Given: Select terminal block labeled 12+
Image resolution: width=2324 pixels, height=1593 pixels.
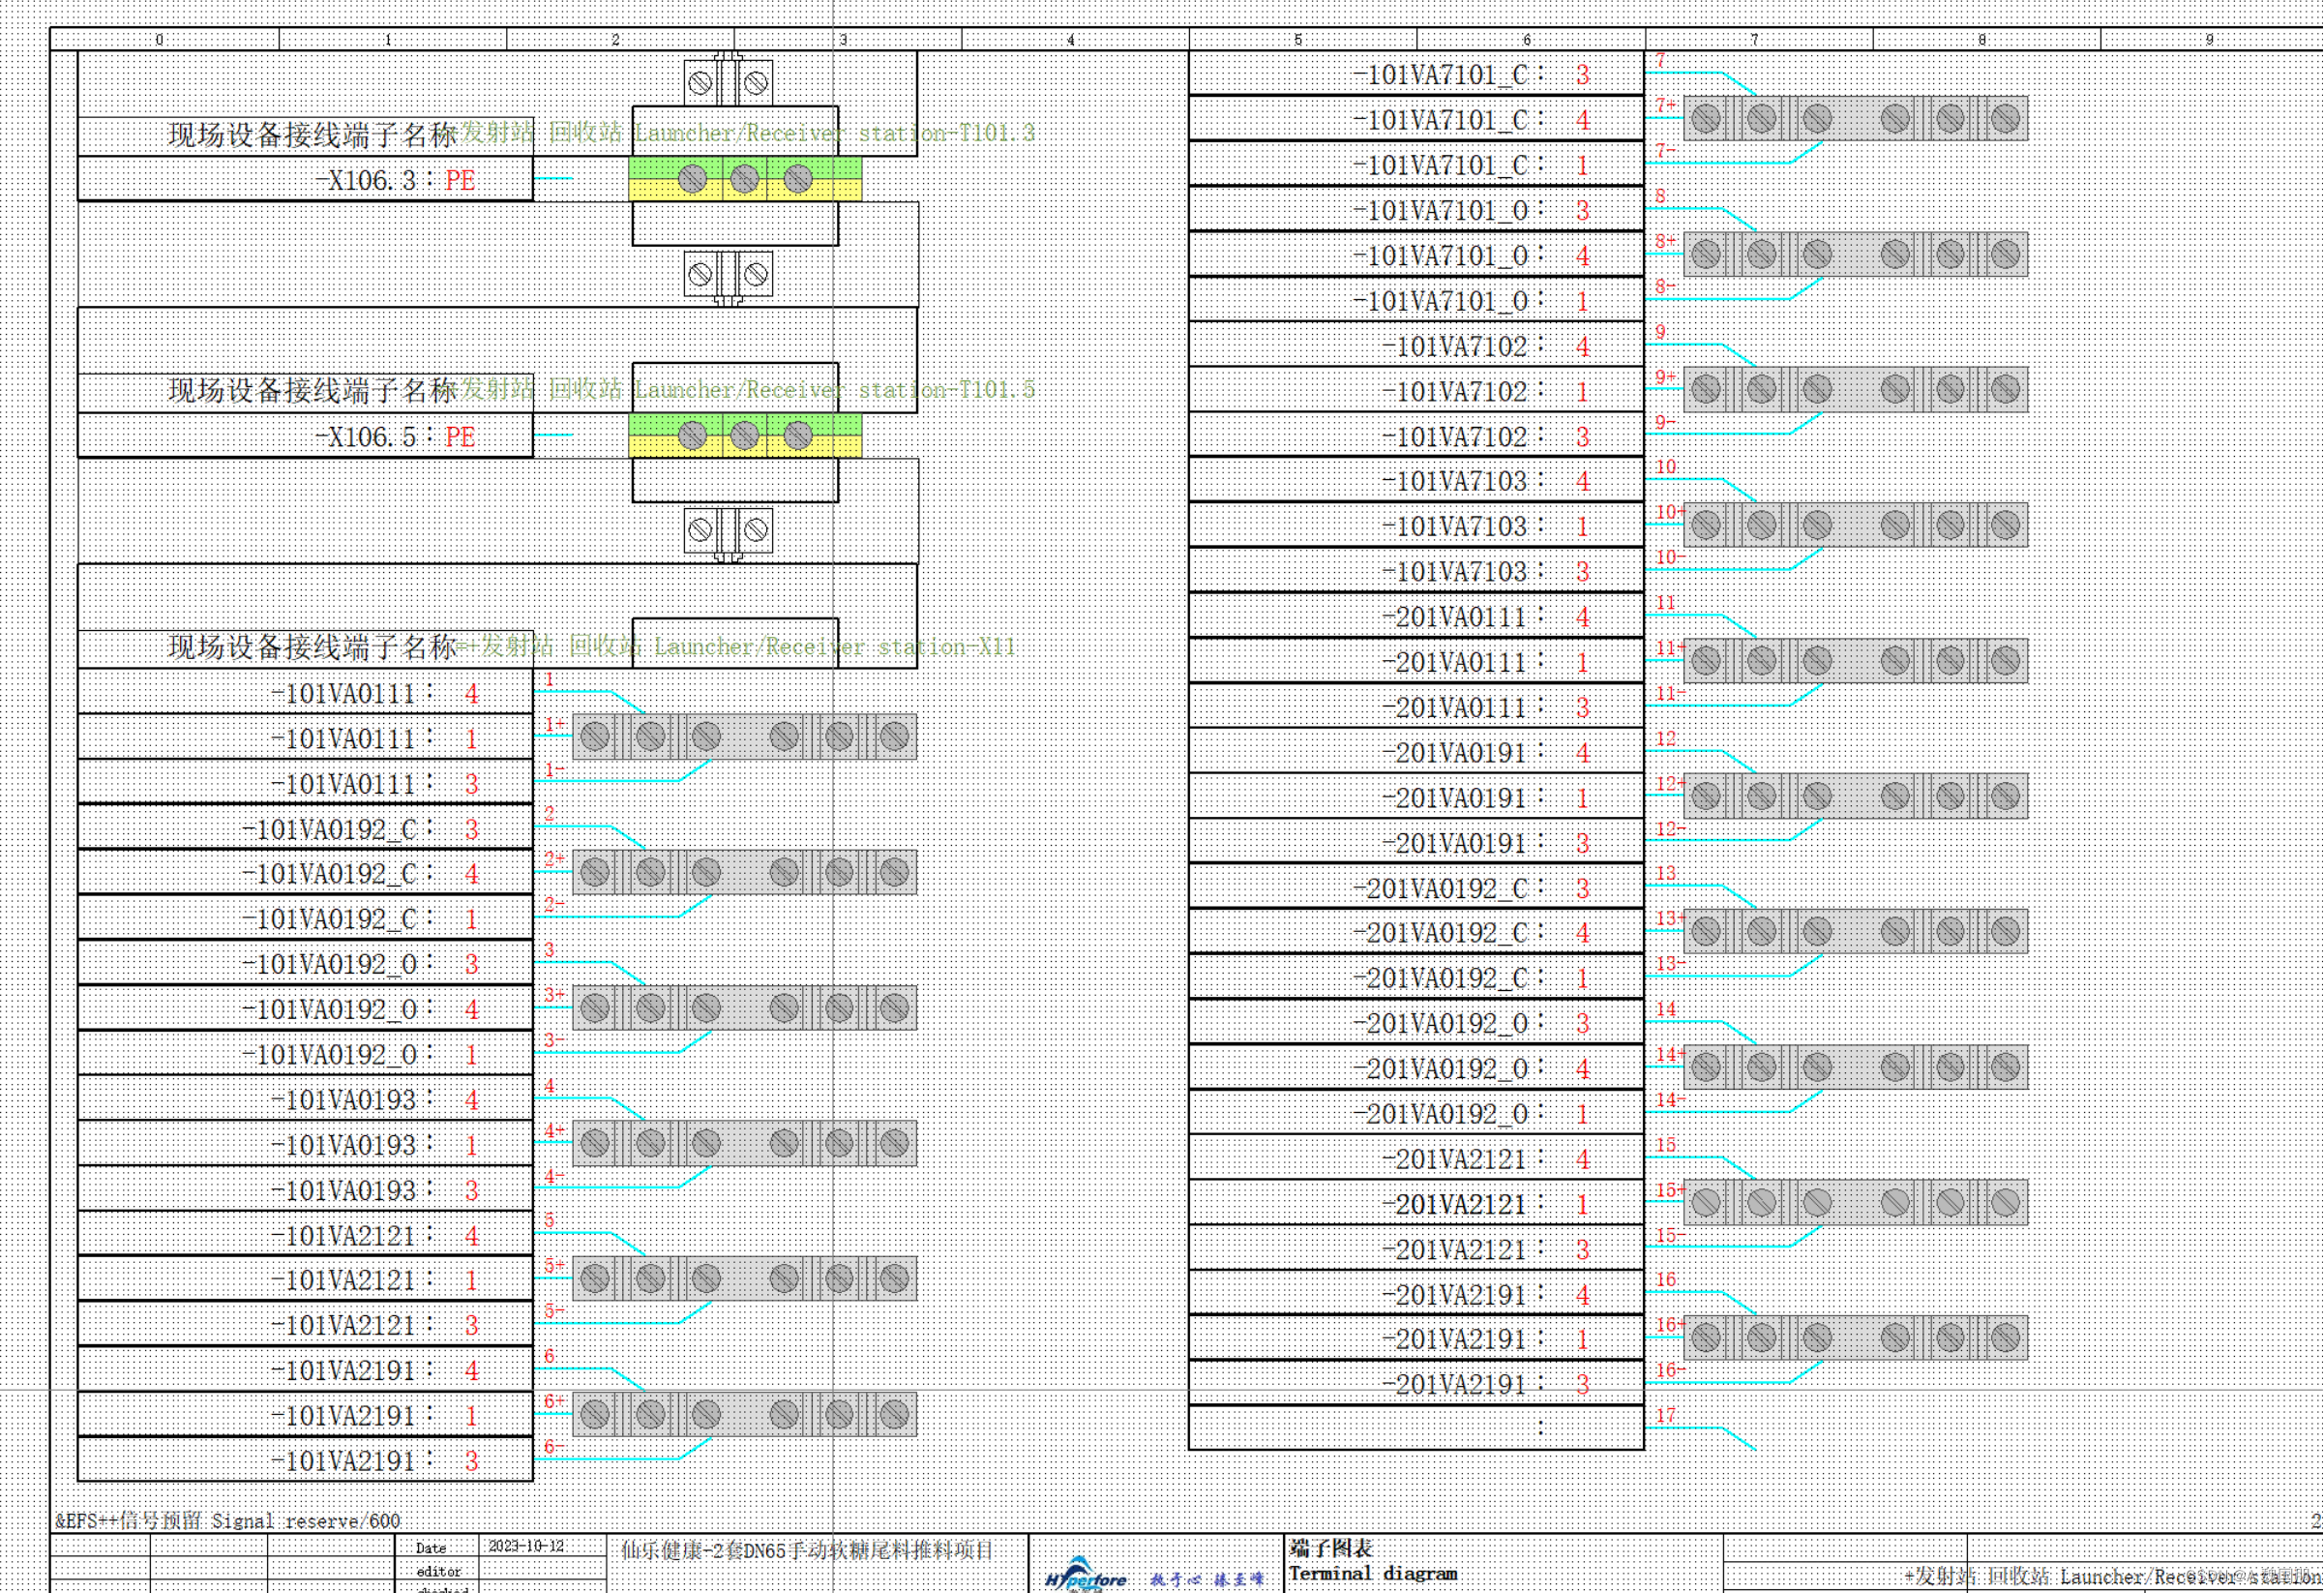Looking at the screenshot, I should tap(1855, 796).
